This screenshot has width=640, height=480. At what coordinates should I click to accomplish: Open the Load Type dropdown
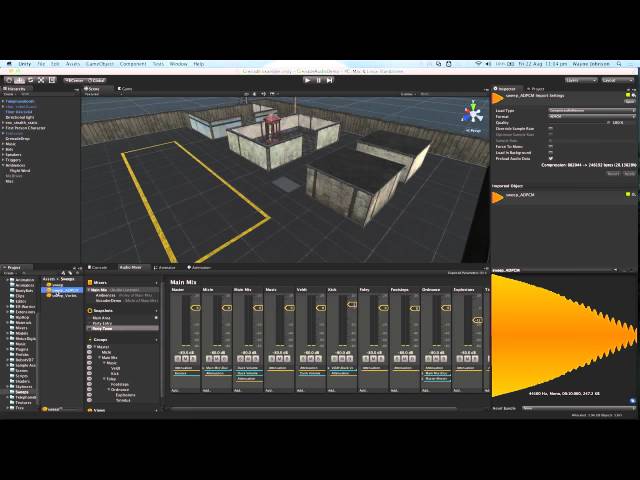click(x=591, y=111)
